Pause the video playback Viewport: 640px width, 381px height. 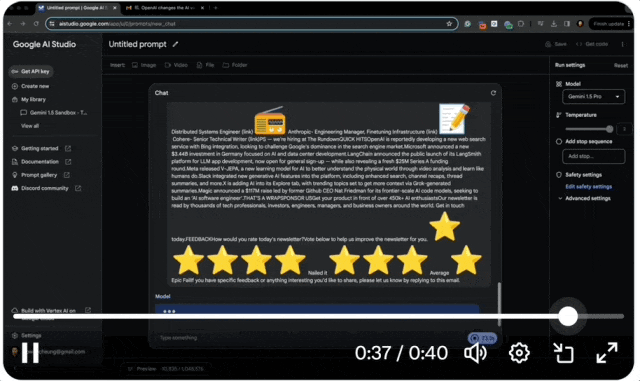click(30, 352)
